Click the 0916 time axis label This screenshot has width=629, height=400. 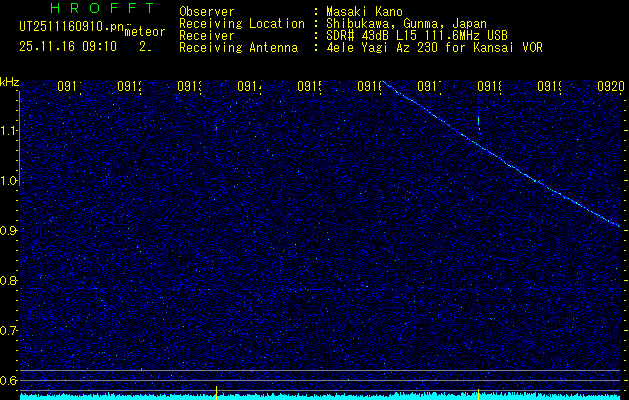tap(369, 86)
